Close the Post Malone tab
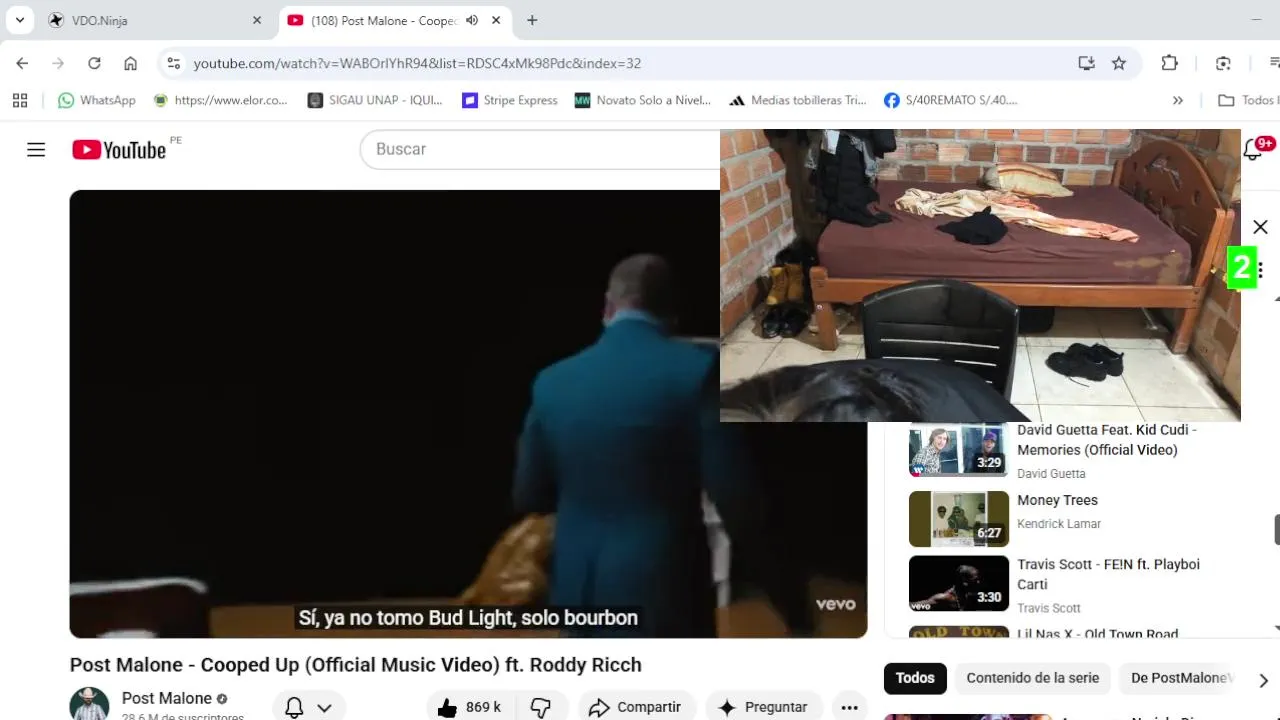Image resolution: width=1280 pixels, height=720 pixels. [496, 20]
